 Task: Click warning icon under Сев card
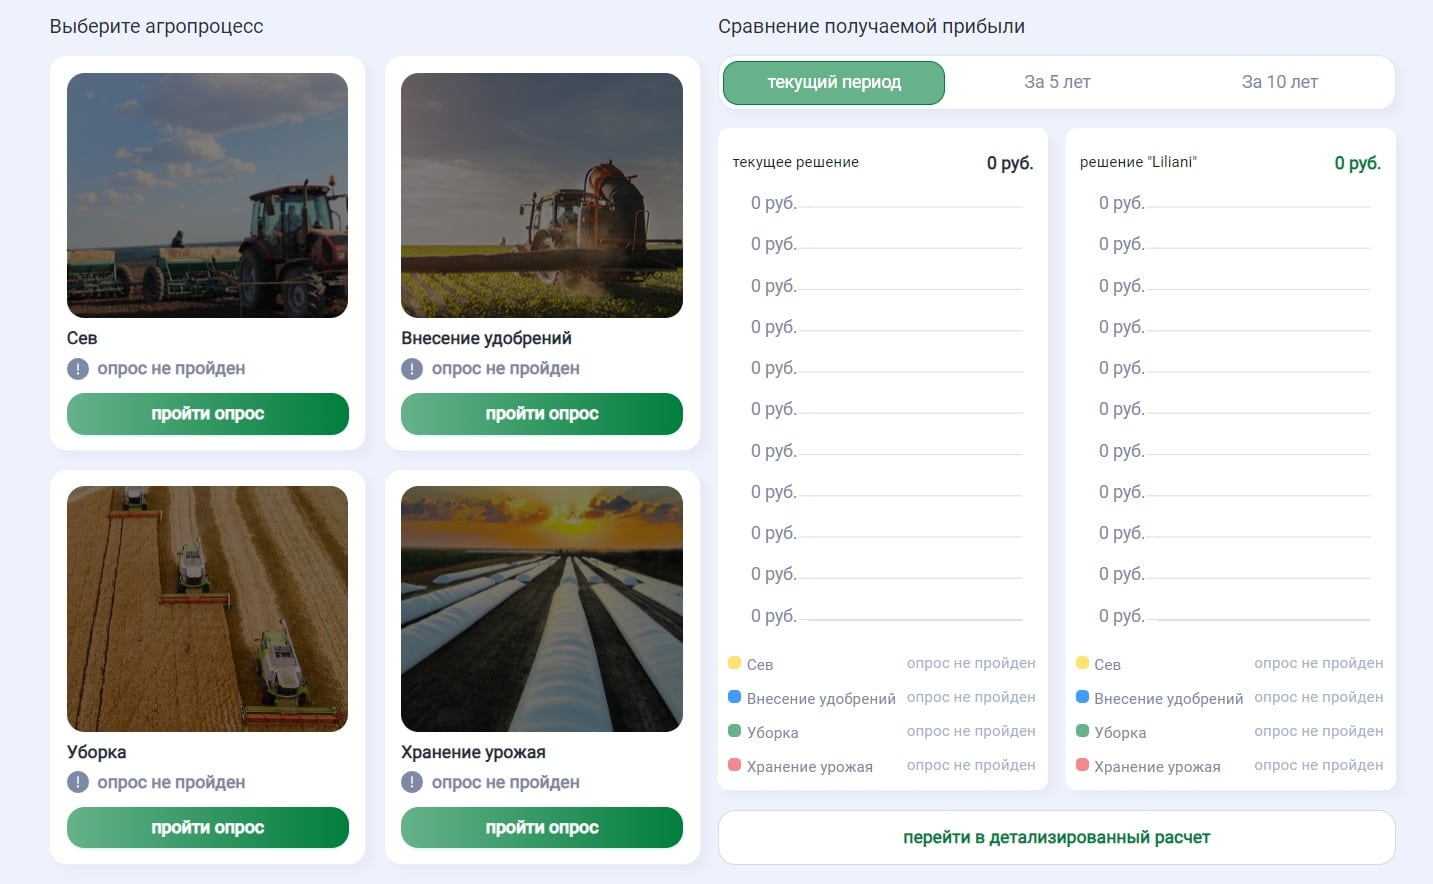78,369
